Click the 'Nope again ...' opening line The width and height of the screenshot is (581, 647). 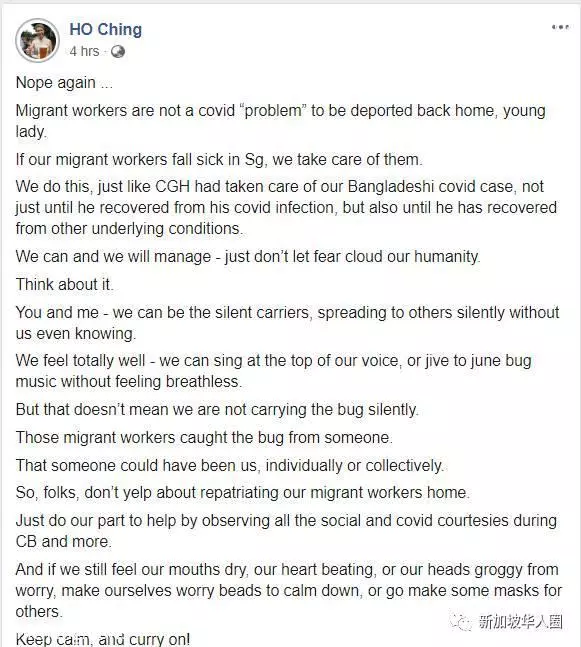(x=64, y=83)
